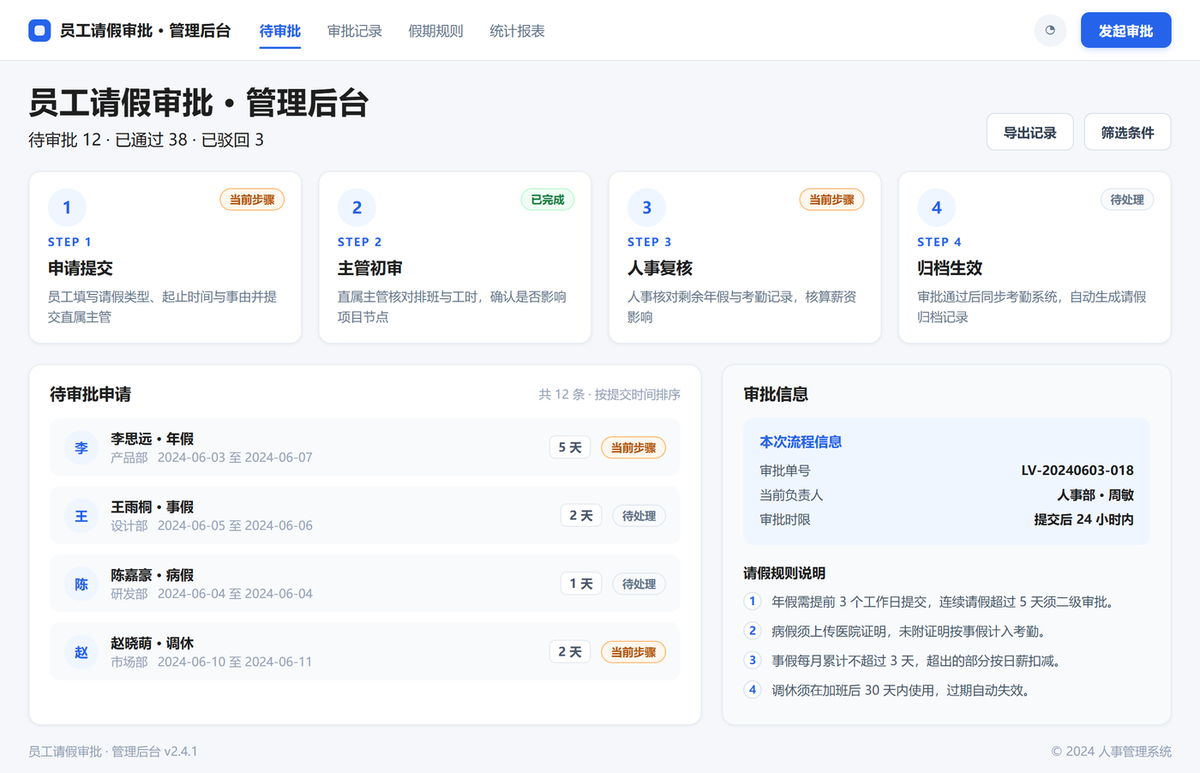Image resolution: width=1200 pixels, height=773 pixels.
Task: Open the 李思远 • 年假 request
Action: pyautogui.click(x=365, y=447)
